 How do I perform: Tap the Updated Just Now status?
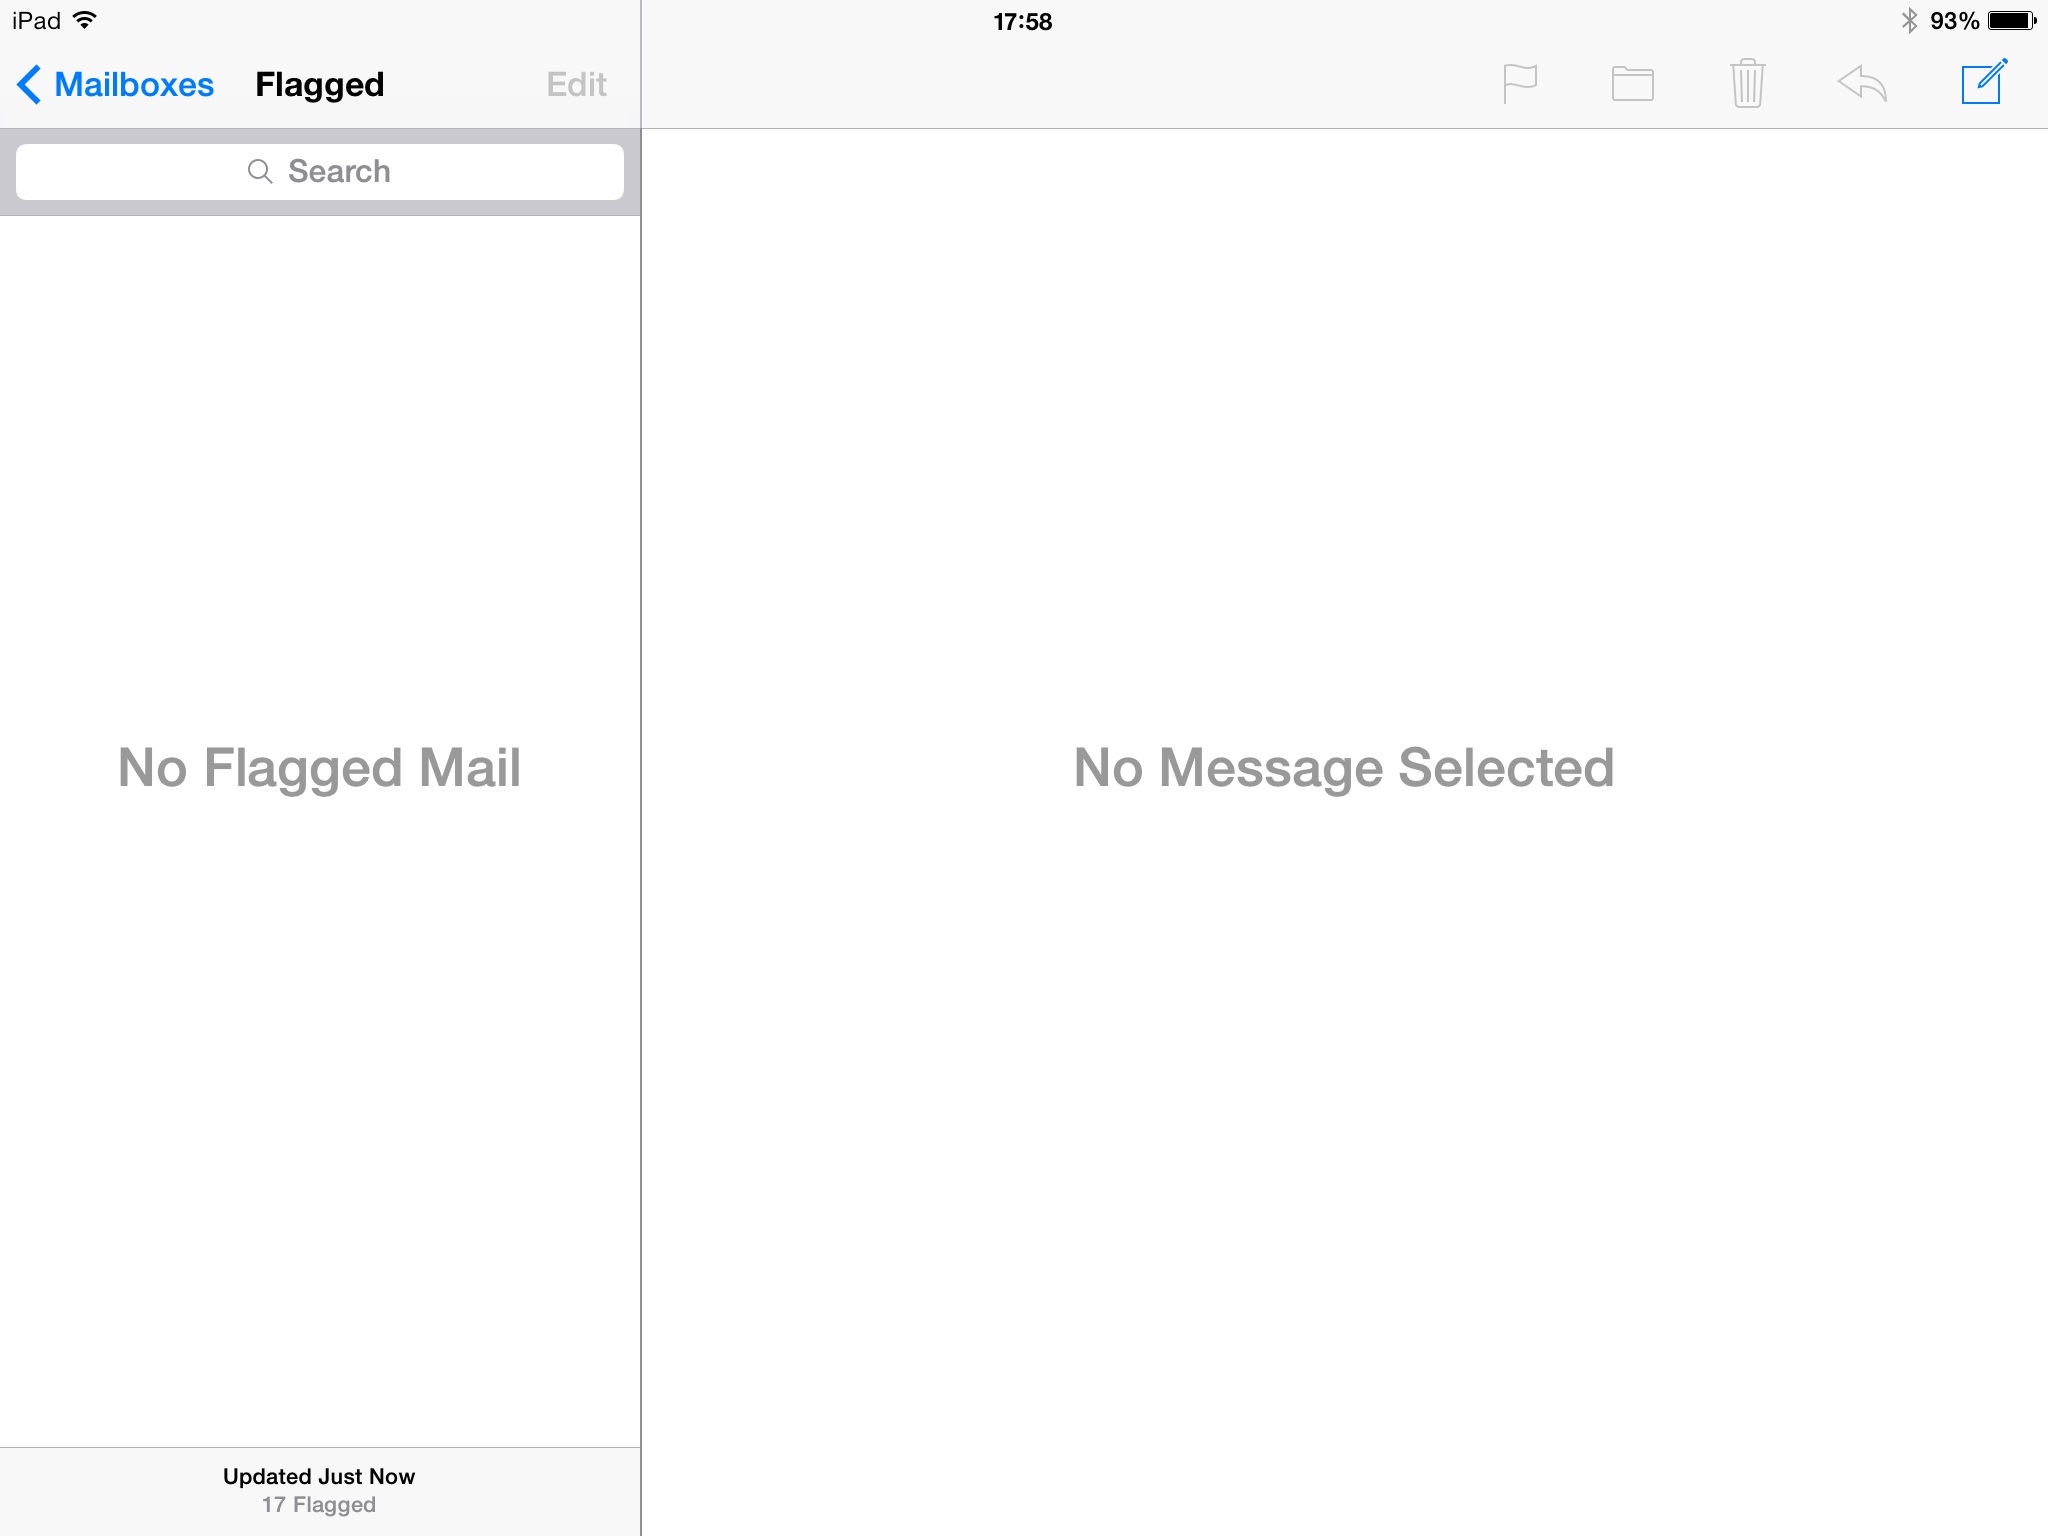point(319,1476)
